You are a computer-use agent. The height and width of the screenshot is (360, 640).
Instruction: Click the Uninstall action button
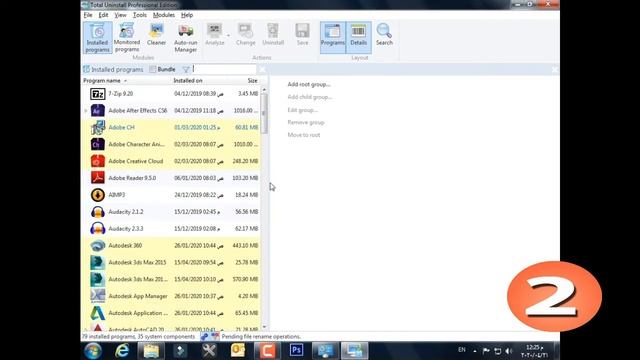[273, 34]
